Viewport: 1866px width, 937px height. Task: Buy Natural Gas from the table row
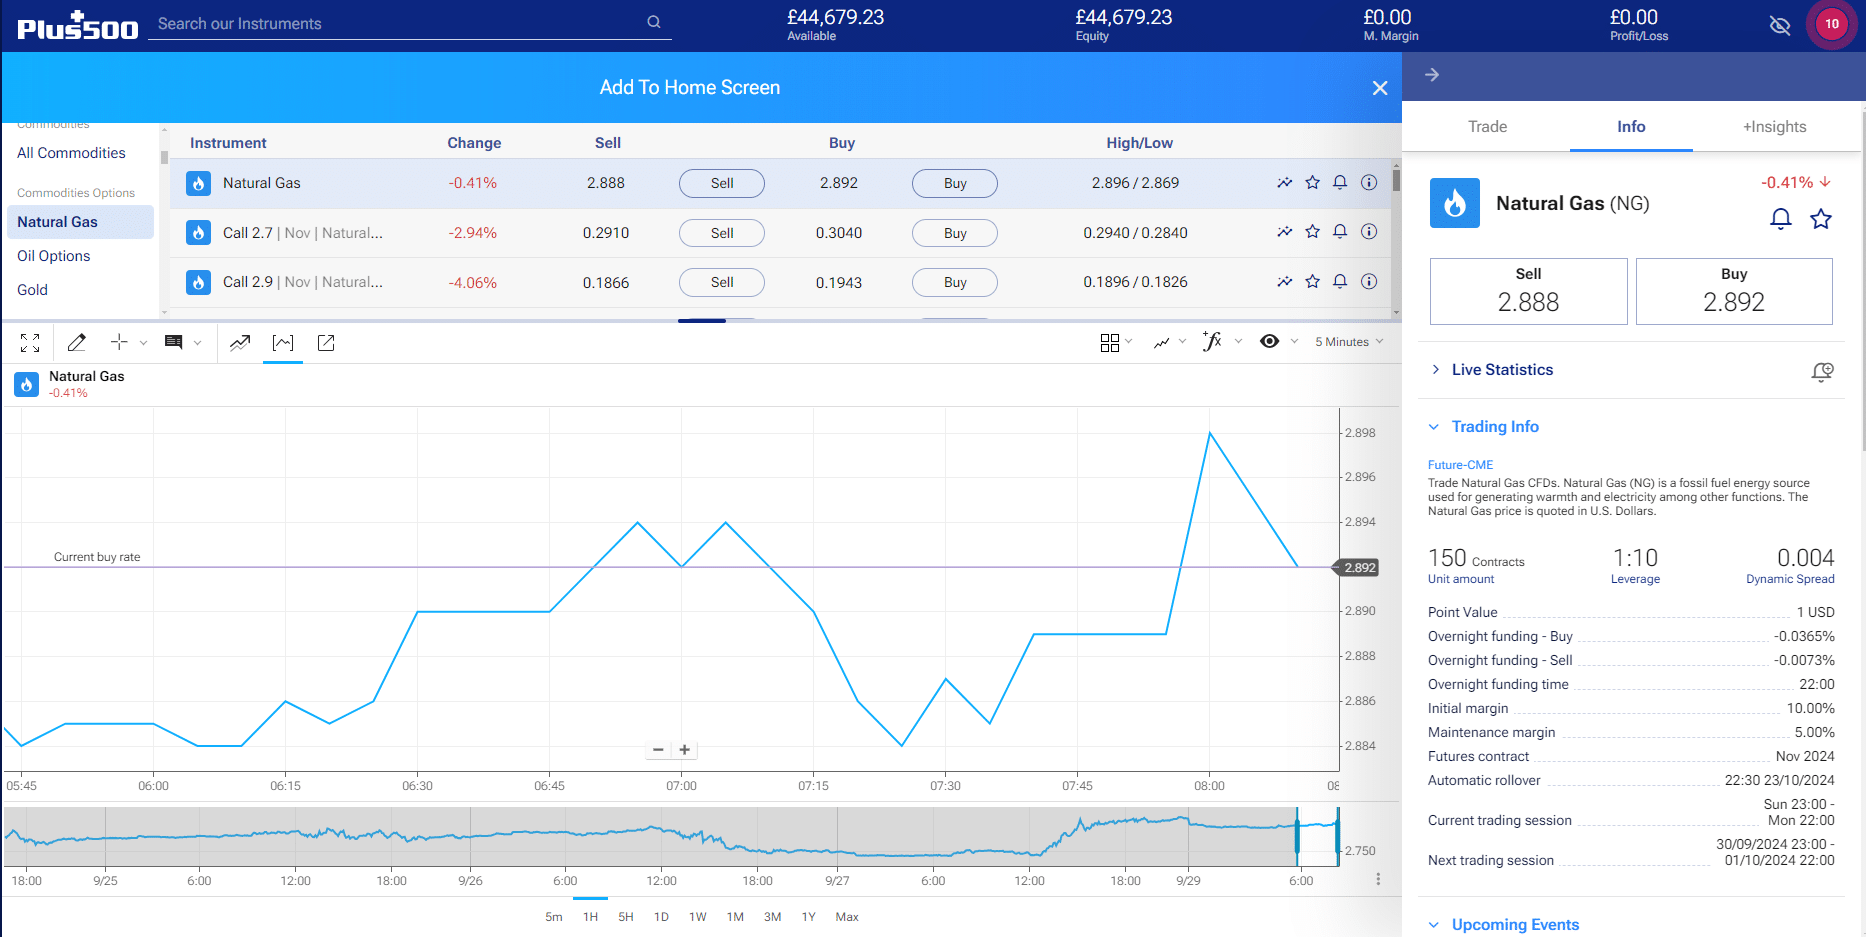pos(955,183)
